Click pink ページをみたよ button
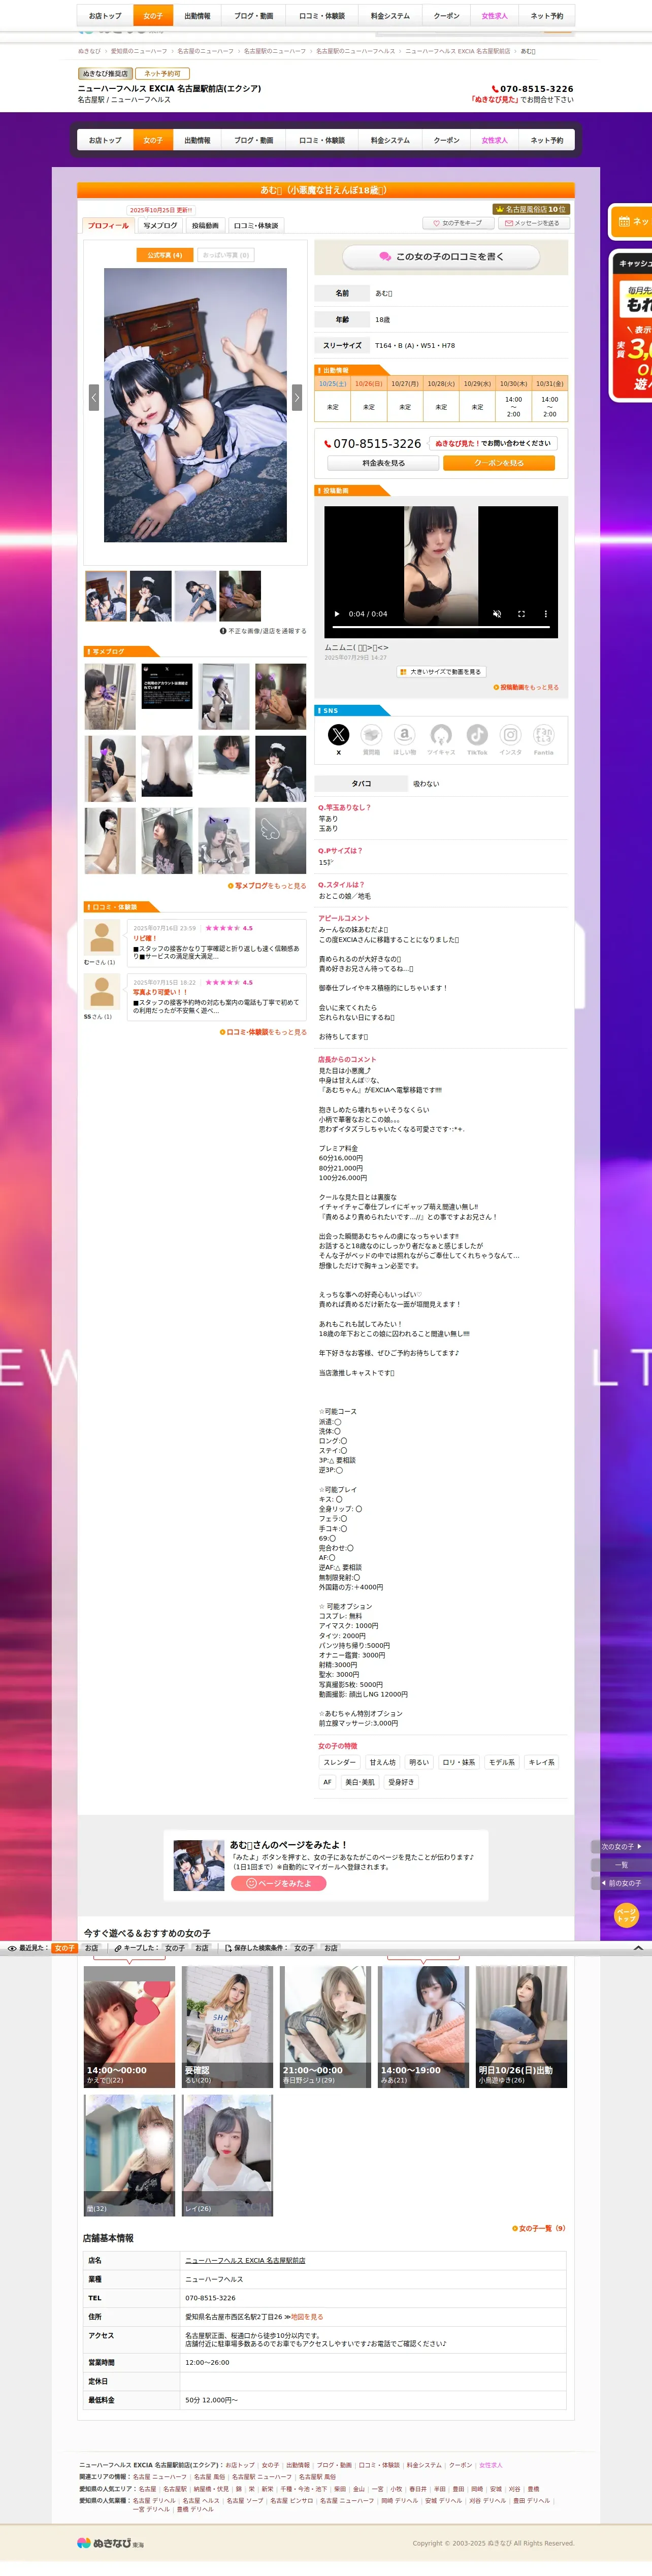 point(279,1883)
